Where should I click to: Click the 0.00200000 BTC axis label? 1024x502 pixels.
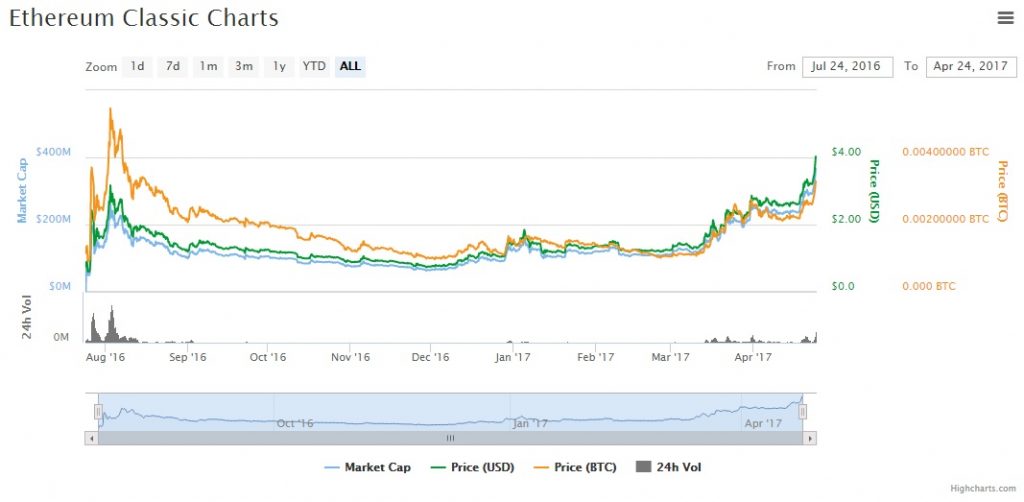coord(946,219)
